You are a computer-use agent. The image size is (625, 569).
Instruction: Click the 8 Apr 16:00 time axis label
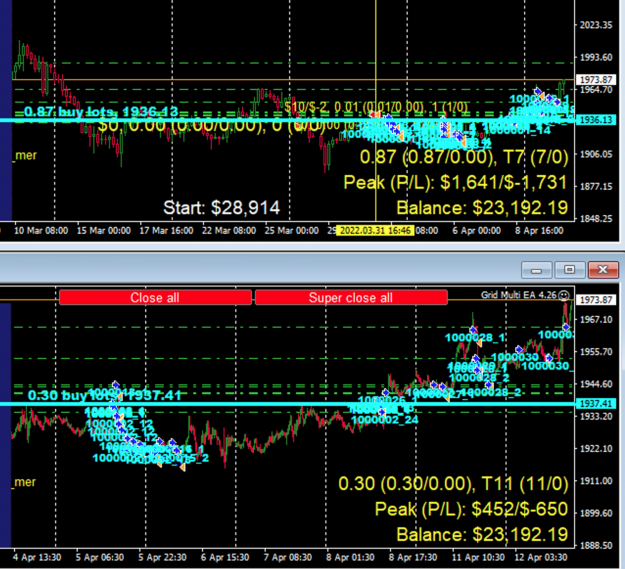tap(539, 231)
